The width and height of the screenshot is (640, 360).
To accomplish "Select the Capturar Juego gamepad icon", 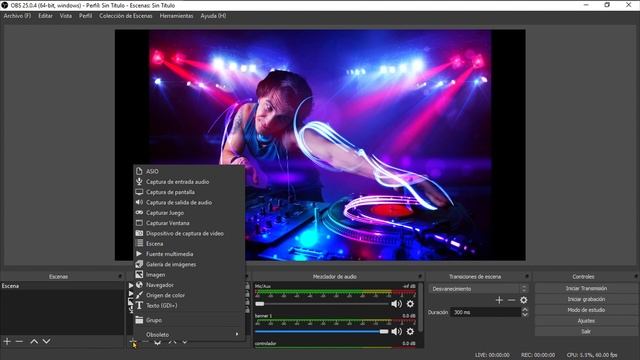I will (x=139, y=213).
